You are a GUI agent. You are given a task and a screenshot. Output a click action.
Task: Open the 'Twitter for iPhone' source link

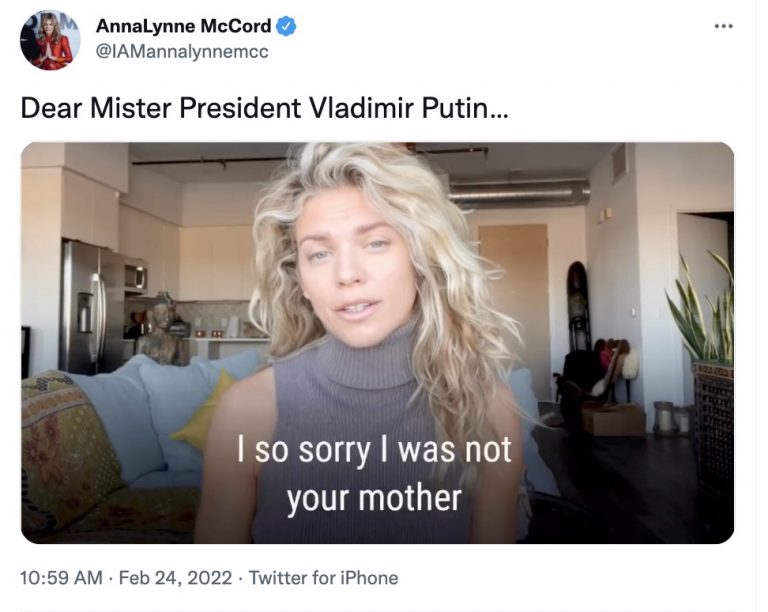(x=323, y=578)
